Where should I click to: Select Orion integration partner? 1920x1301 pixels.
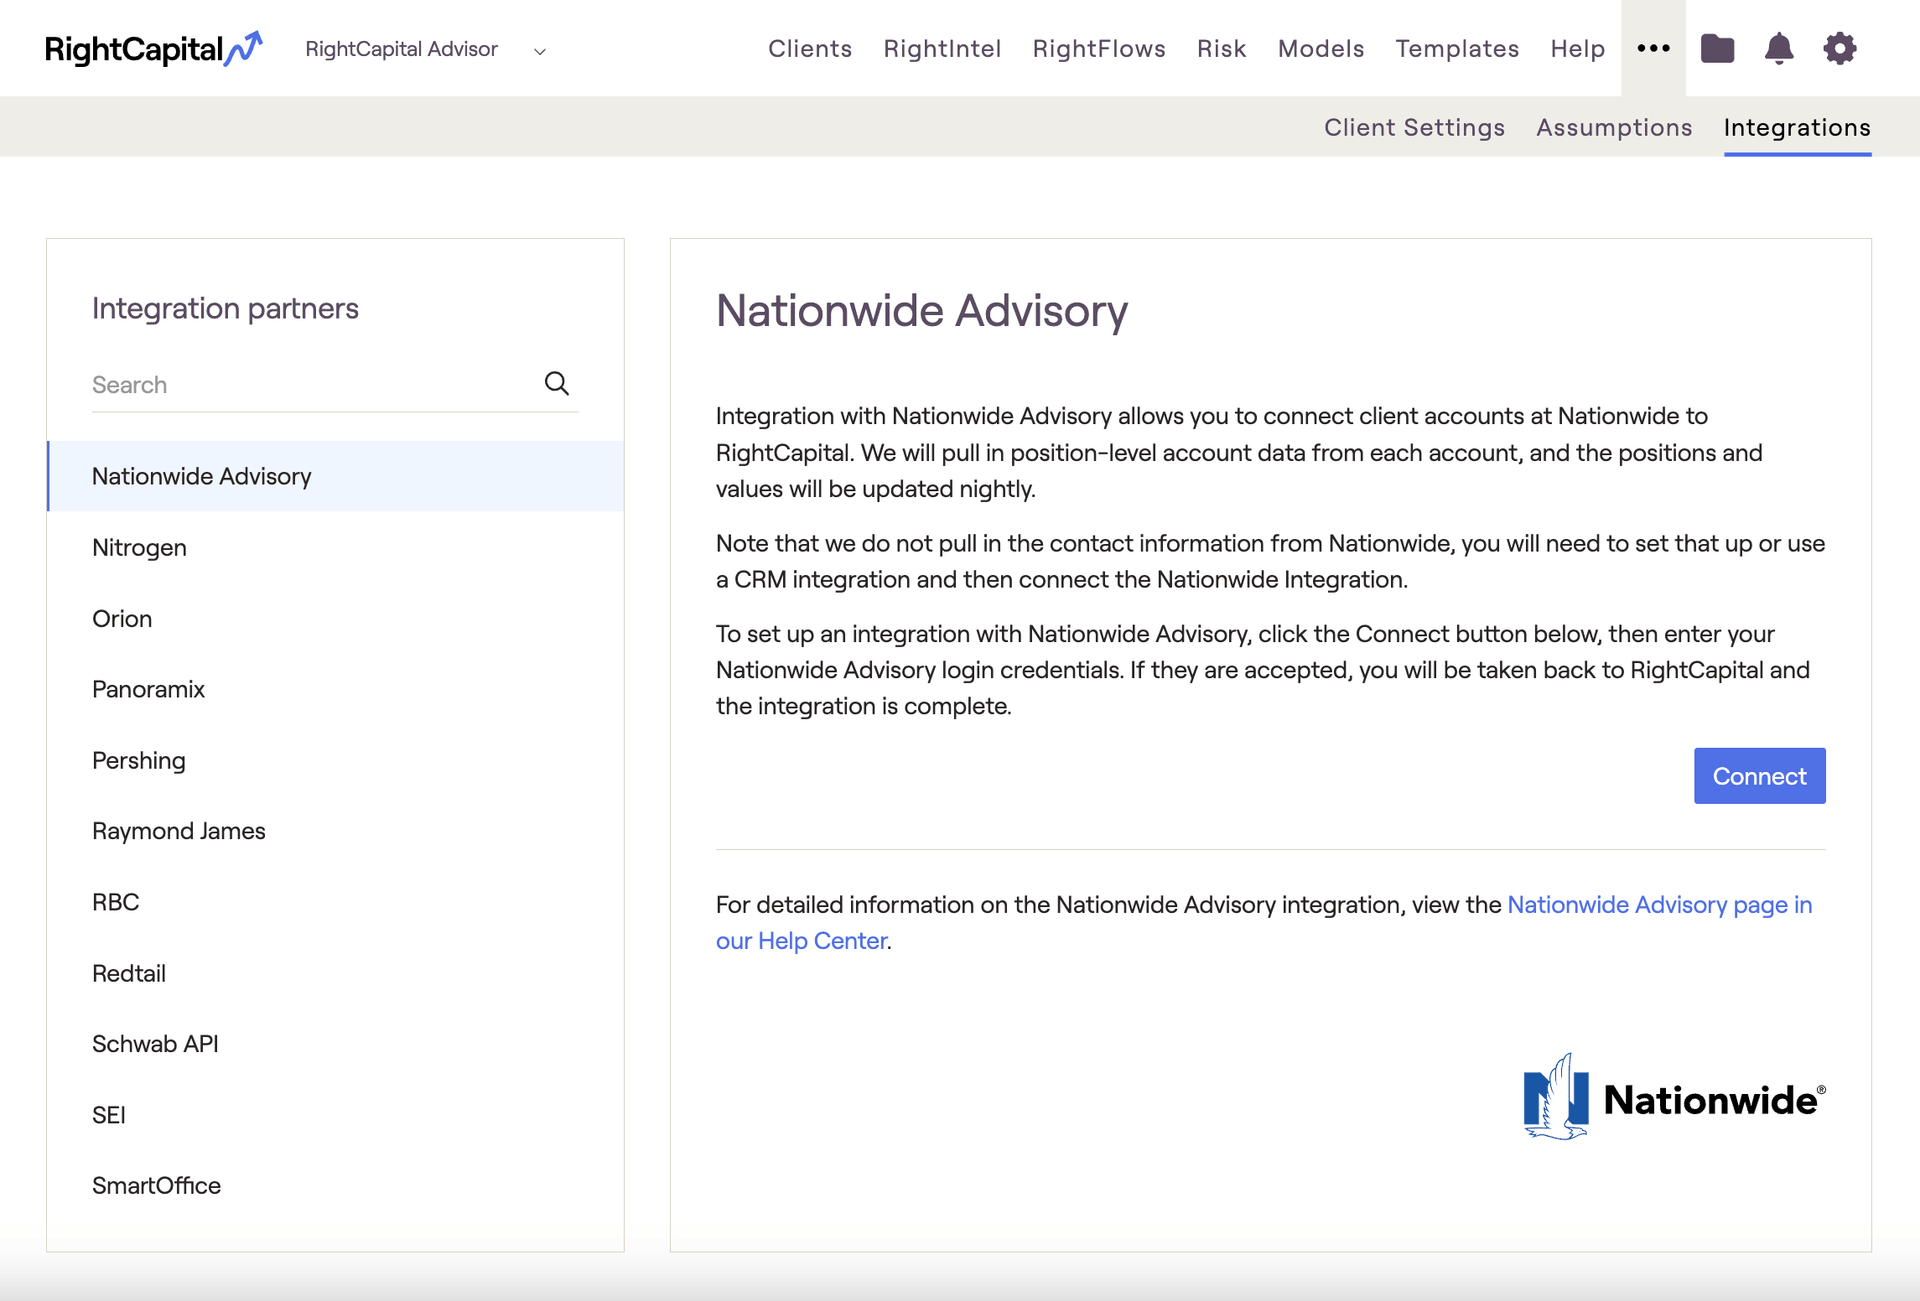tap(335, 618)
